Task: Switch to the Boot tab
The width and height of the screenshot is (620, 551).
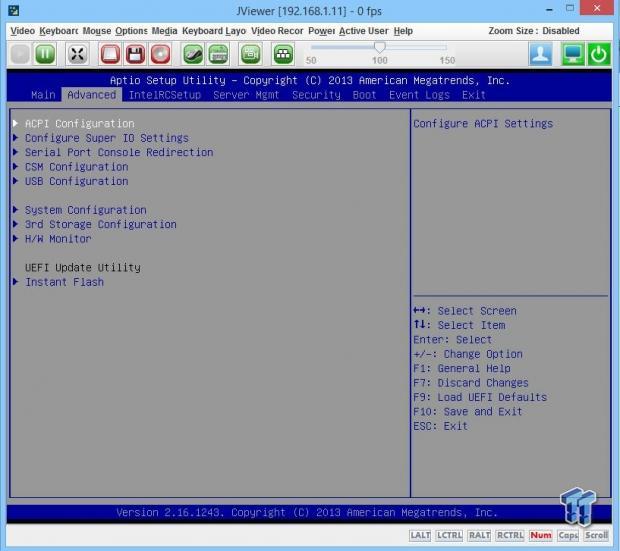Action: [364, 95]
